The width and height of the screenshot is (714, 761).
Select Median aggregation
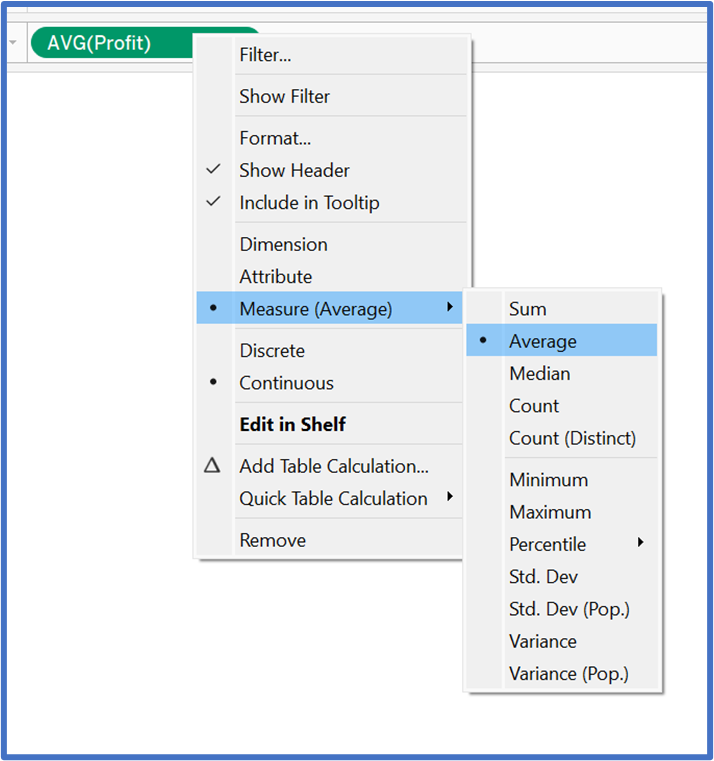[539, 373]
